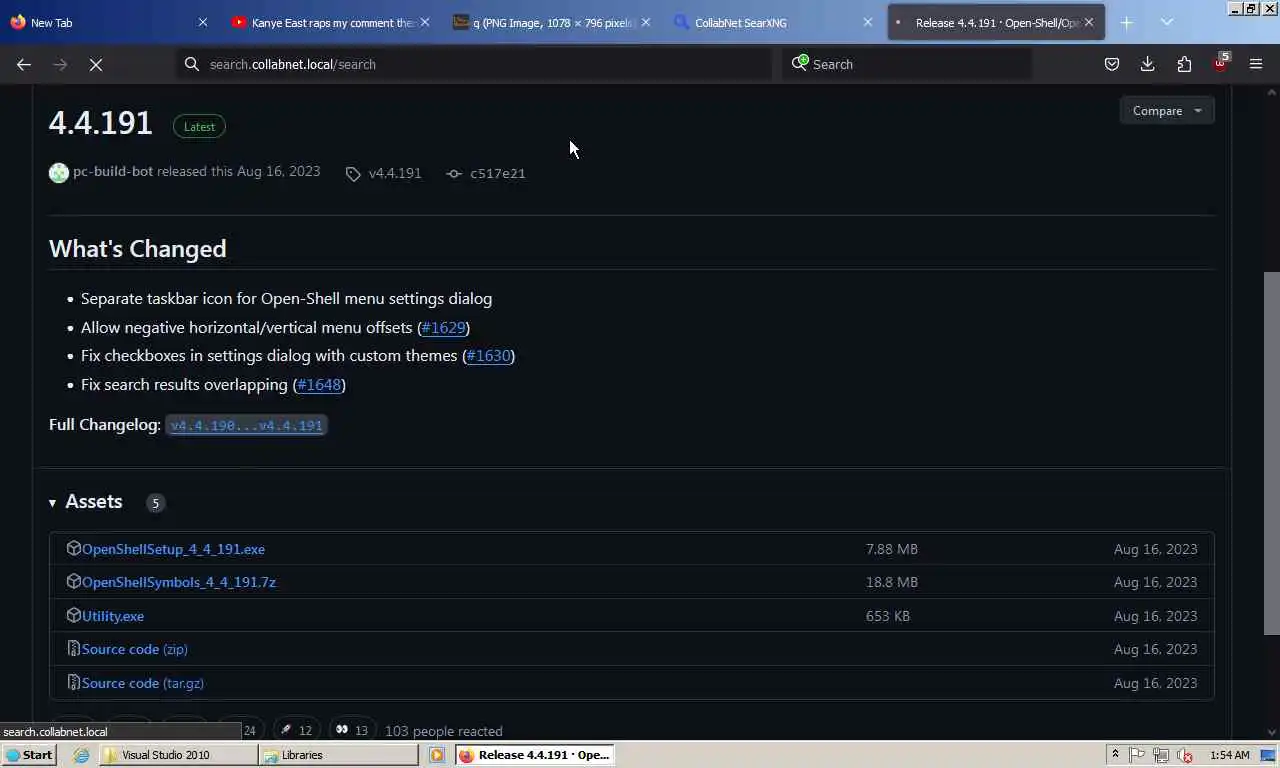This screenshot has height=768, width=1280.
Task: Click the Release 4.4.191 Firefox taskbar button
Action: click(535, 755)
